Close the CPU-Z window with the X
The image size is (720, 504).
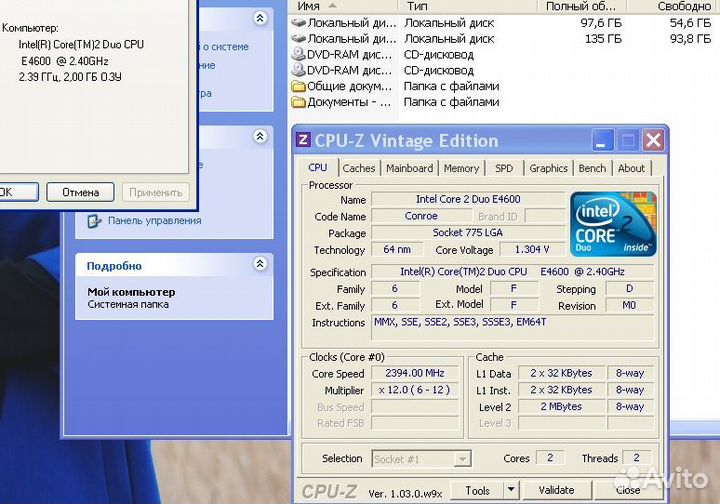tap(653, 140)
